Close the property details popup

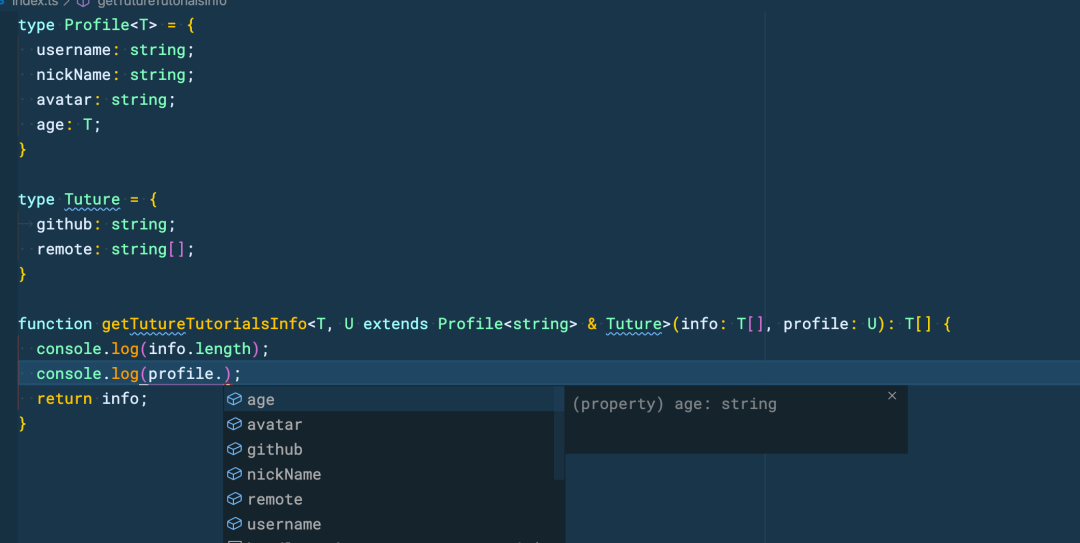pyautogui.click(x=892, y=396)
